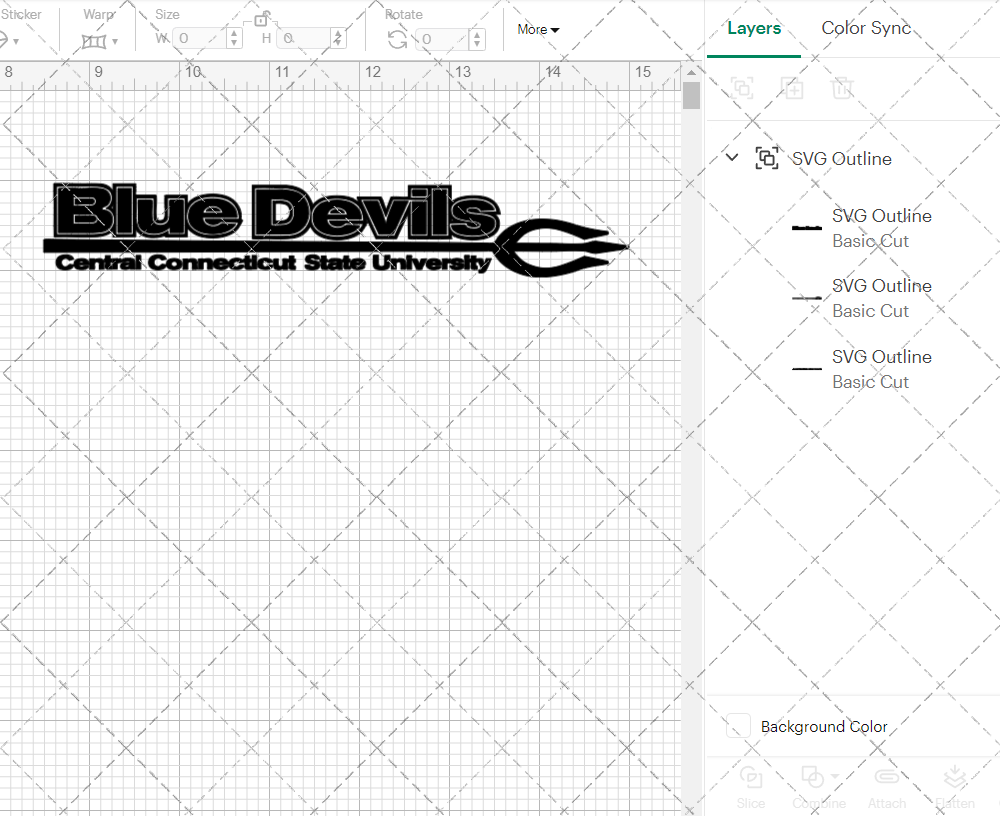1000x816 pixels.
Task: Open the Warp tool
Action: pos(96,40)
